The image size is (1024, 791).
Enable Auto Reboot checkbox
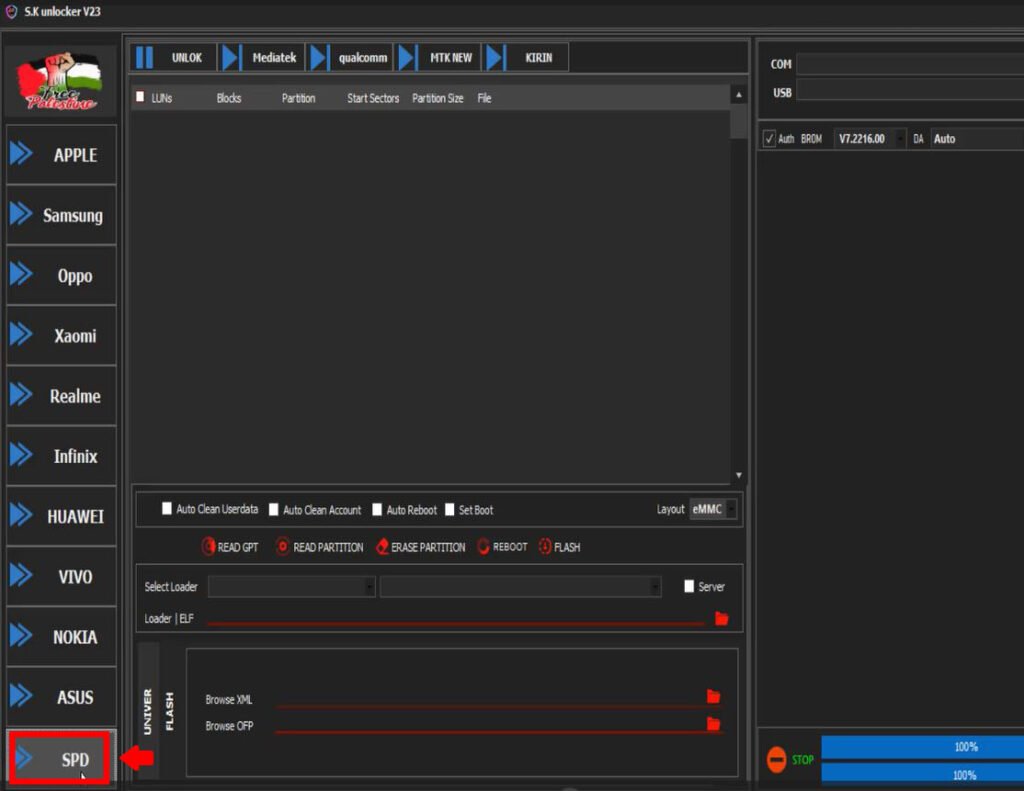[x=377, y=509]
